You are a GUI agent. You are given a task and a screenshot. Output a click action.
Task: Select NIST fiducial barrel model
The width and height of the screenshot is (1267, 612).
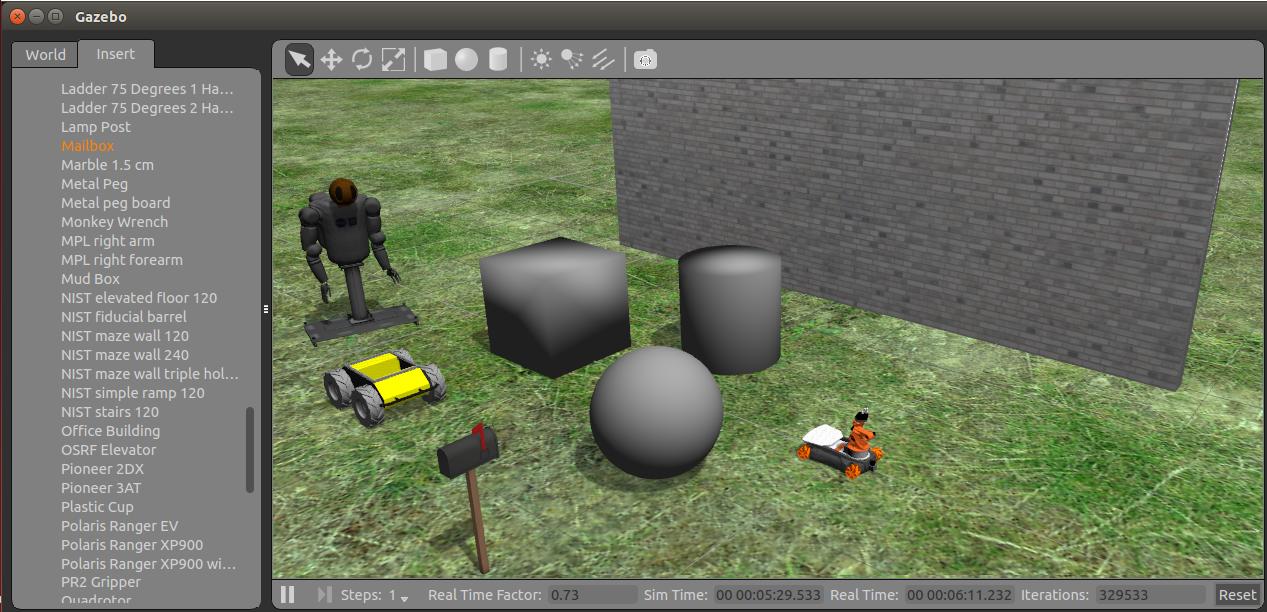point(124,316)
